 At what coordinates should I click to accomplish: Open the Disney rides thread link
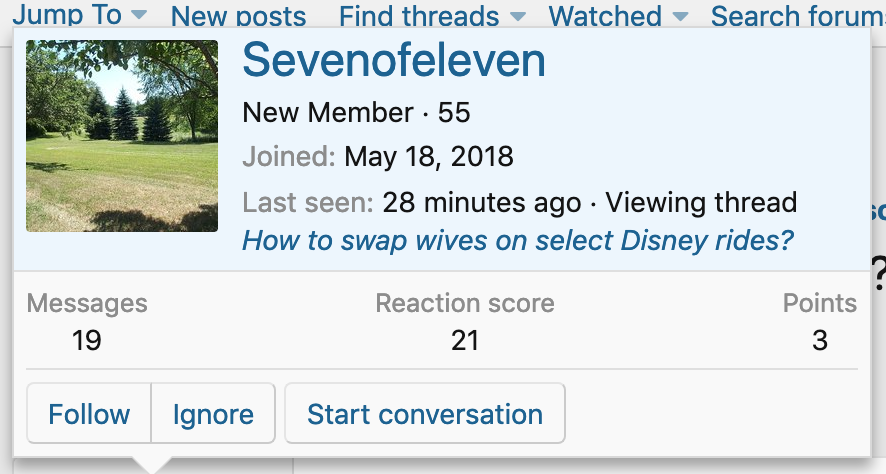518,241
